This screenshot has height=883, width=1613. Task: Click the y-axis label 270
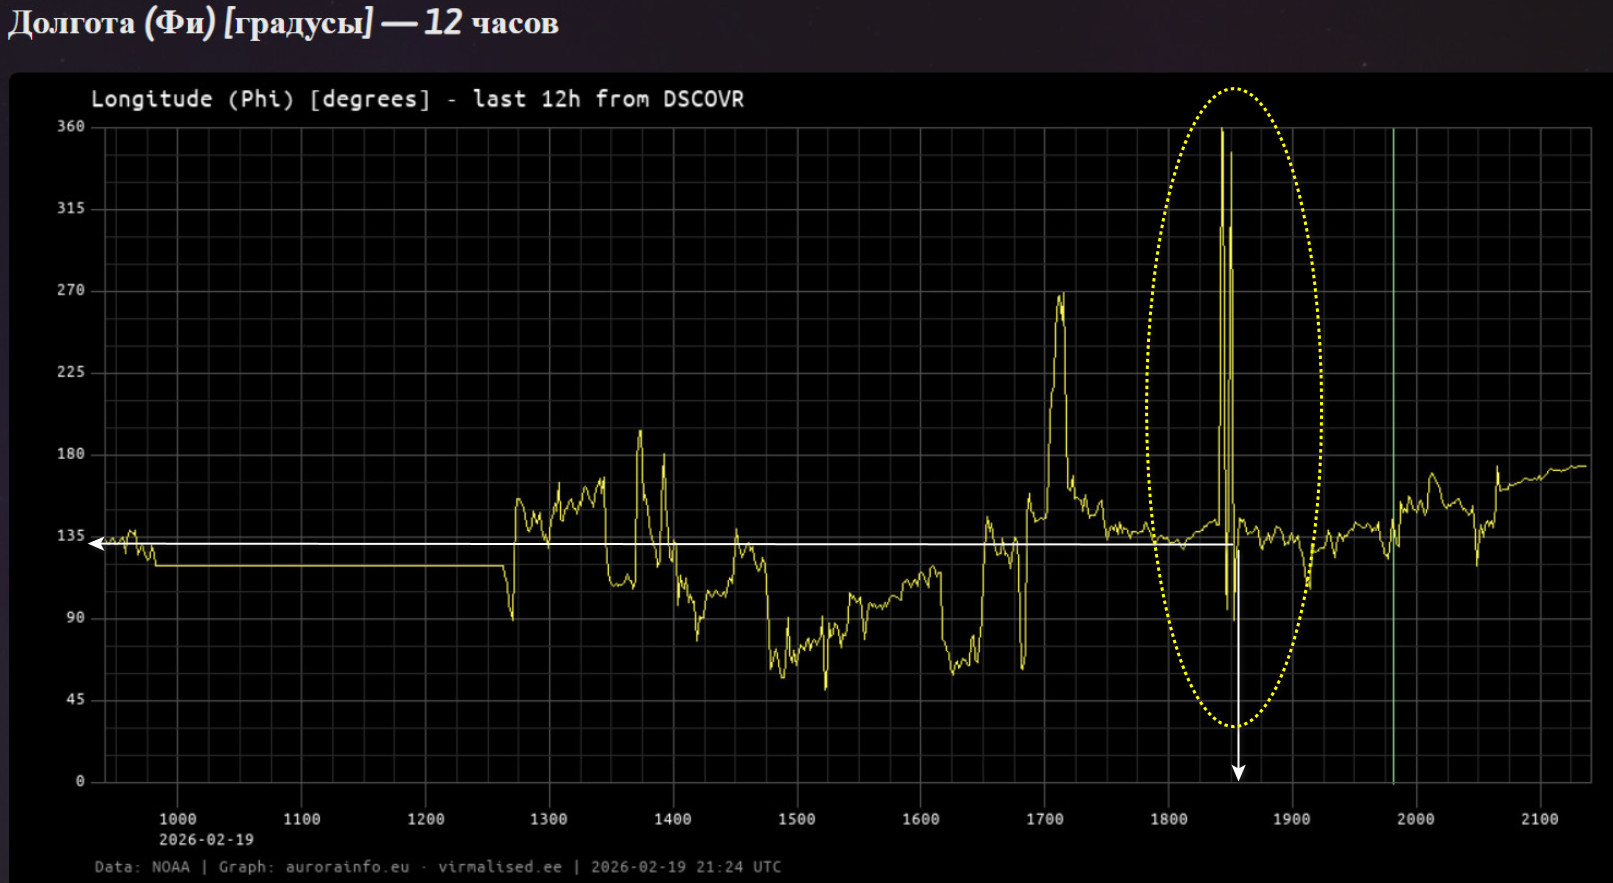click(x=71, y=290)
